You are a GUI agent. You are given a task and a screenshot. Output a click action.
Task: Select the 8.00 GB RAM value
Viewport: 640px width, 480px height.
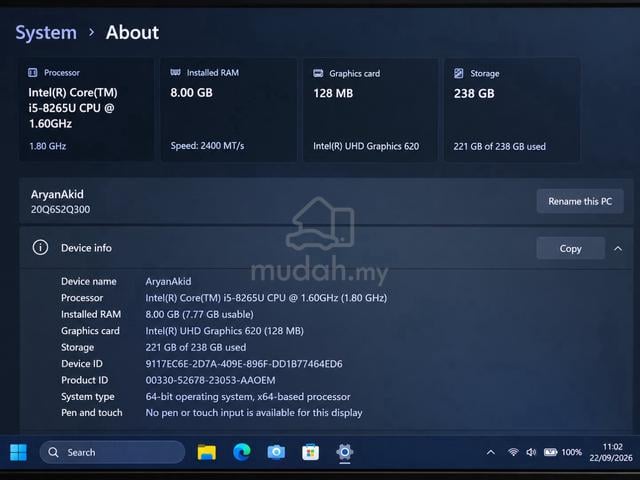[x=191, y=93]
